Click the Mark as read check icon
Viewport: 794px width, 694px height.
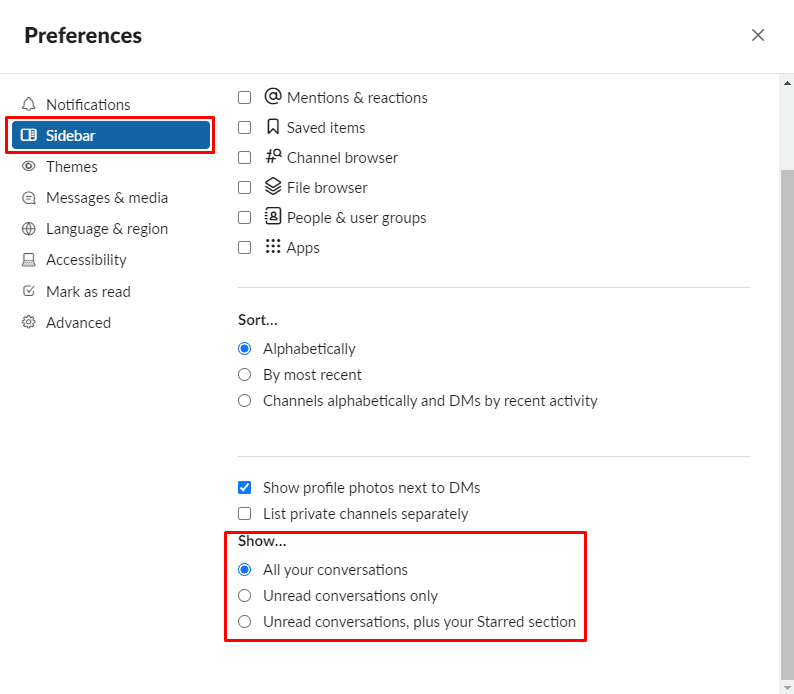pyautogui.click(x=29, y=291)
